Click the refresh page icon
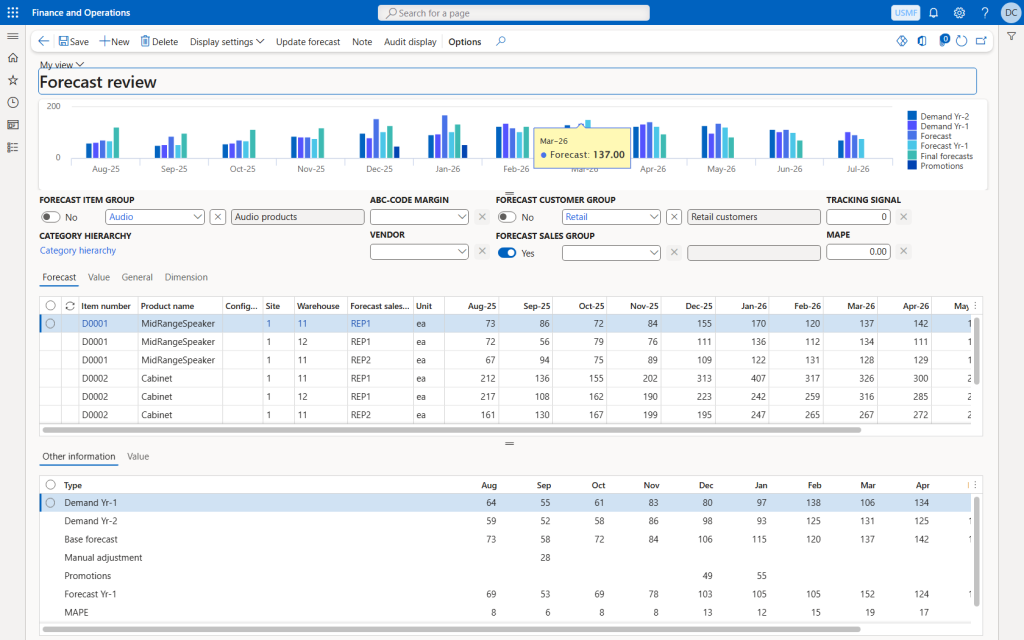This screenshot has height=640, width=1024. coord(961,41)
